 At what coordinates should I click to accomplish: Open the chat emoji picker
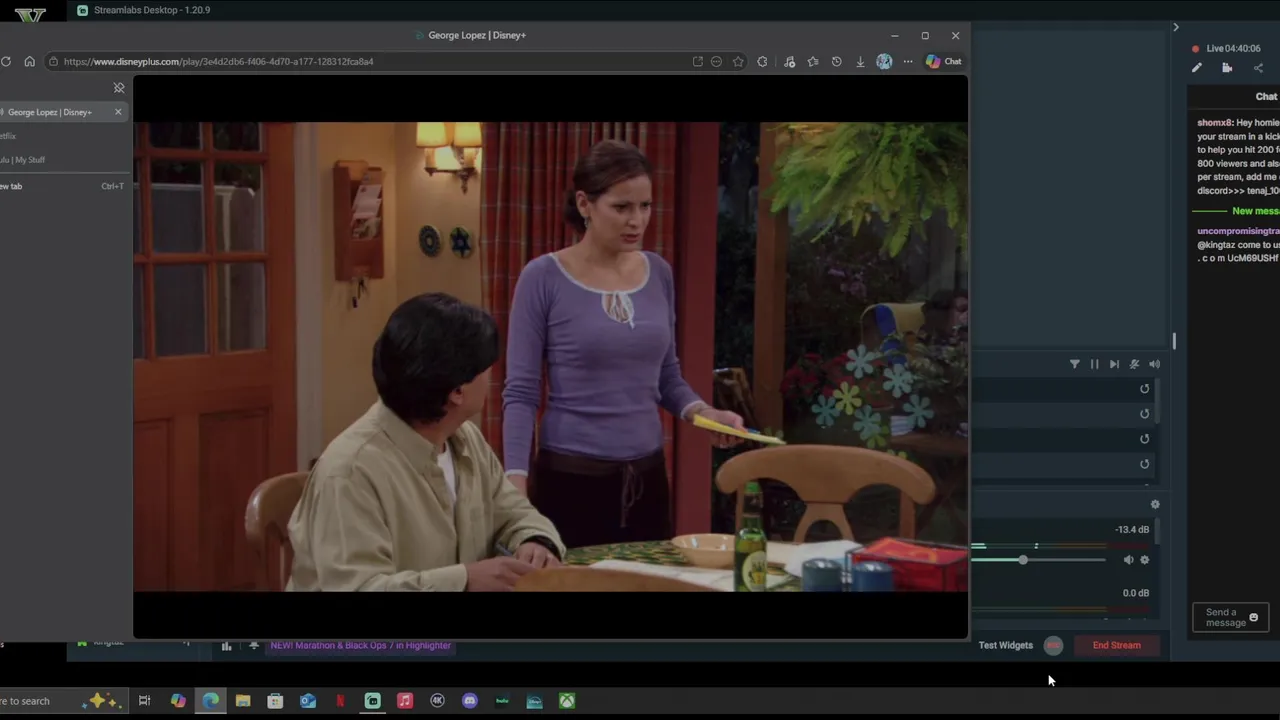click(1253, 618)
